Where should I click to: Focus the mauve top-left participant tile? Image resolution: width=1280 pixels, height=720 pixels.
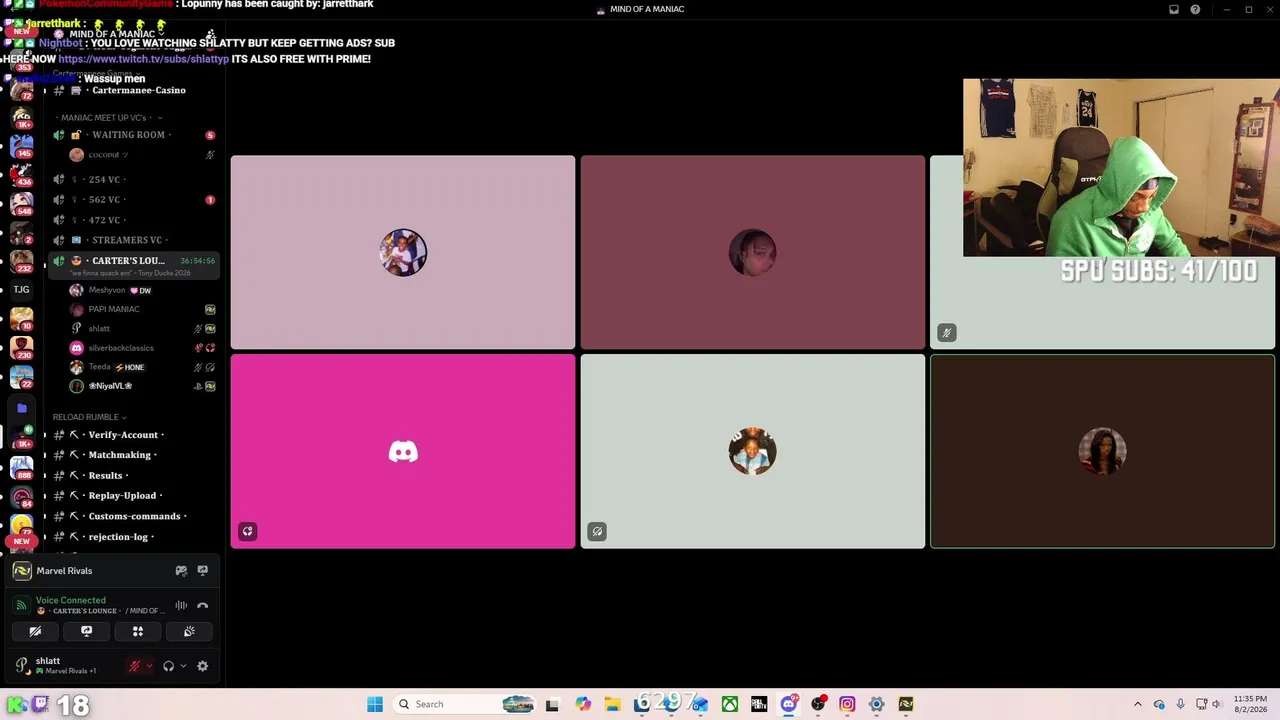click(x=403, y=252)
